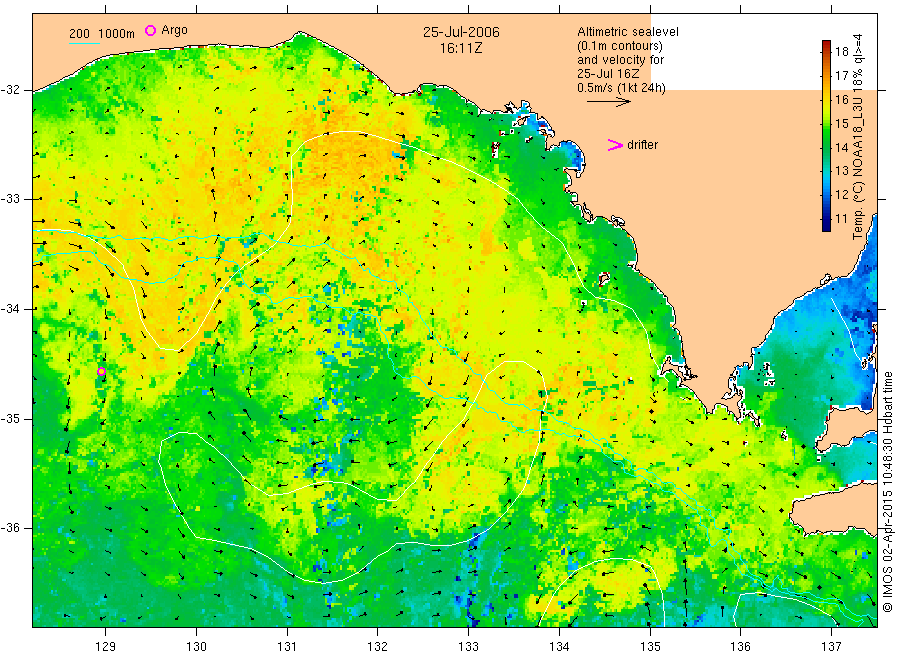Screen dimensions: 900x660
Task: Click the Altimetric sealevel label
Action: [628, 32]
